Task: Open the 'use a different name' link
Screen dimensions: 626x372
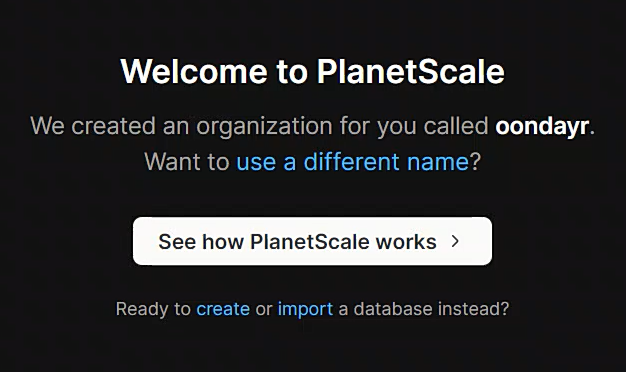Action: click(353, 162)
